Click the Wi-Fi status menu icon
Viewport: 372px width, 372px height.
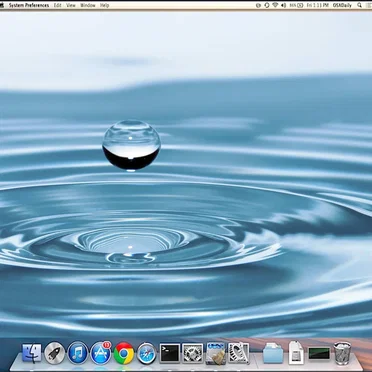pos(275,5)
